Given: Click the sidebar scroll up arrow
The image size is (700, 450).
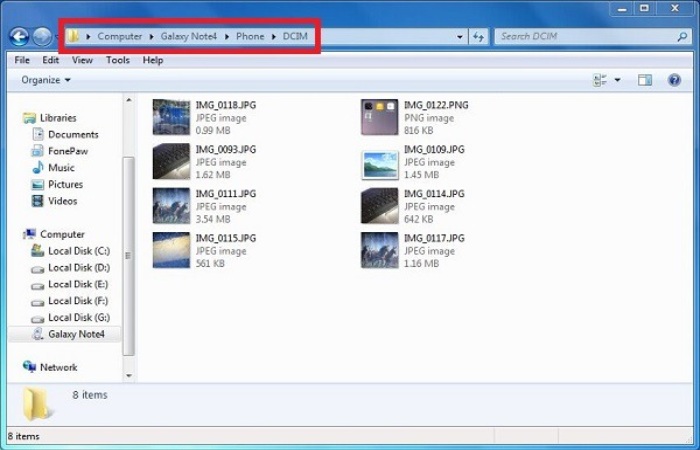Looking at the screenshot, I should [129, 100].
